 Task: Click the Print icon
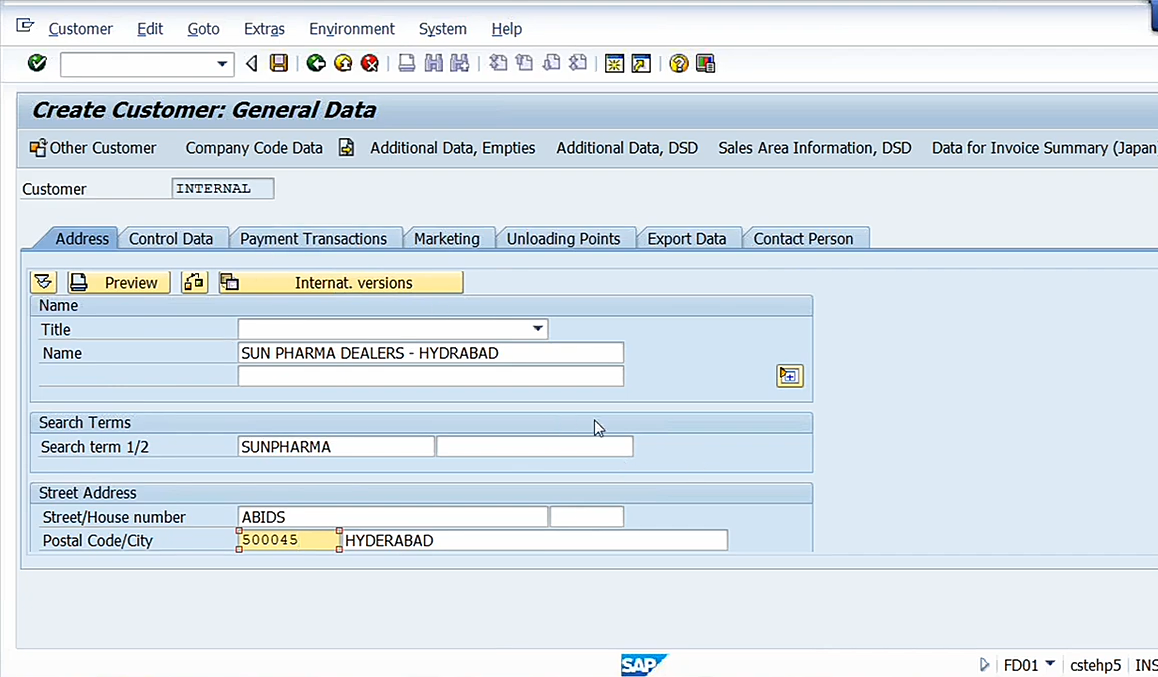coord(406,63)
